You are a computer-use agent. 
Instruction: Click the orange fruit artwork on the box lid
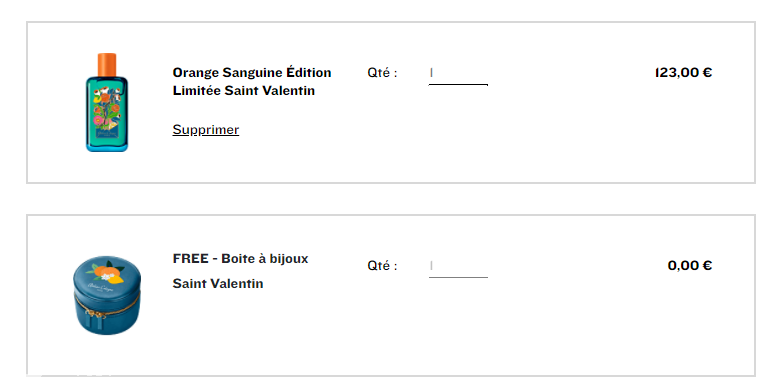(x=104, y=274)
